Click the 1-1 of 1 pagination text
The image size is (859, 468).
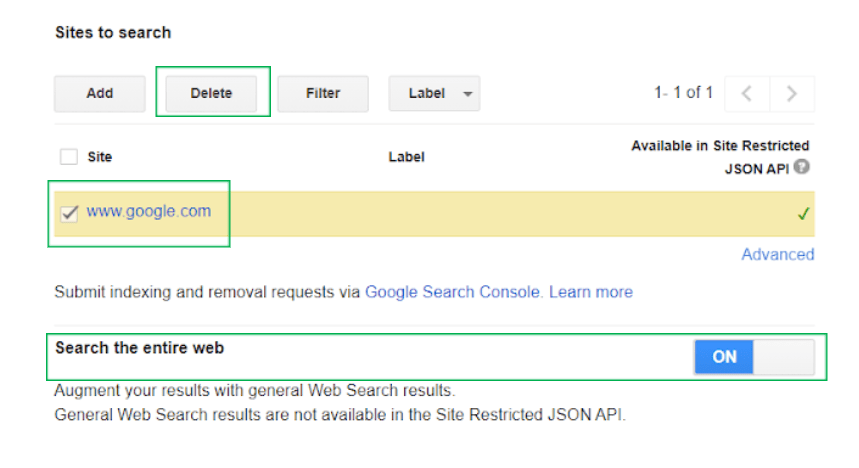683,93
